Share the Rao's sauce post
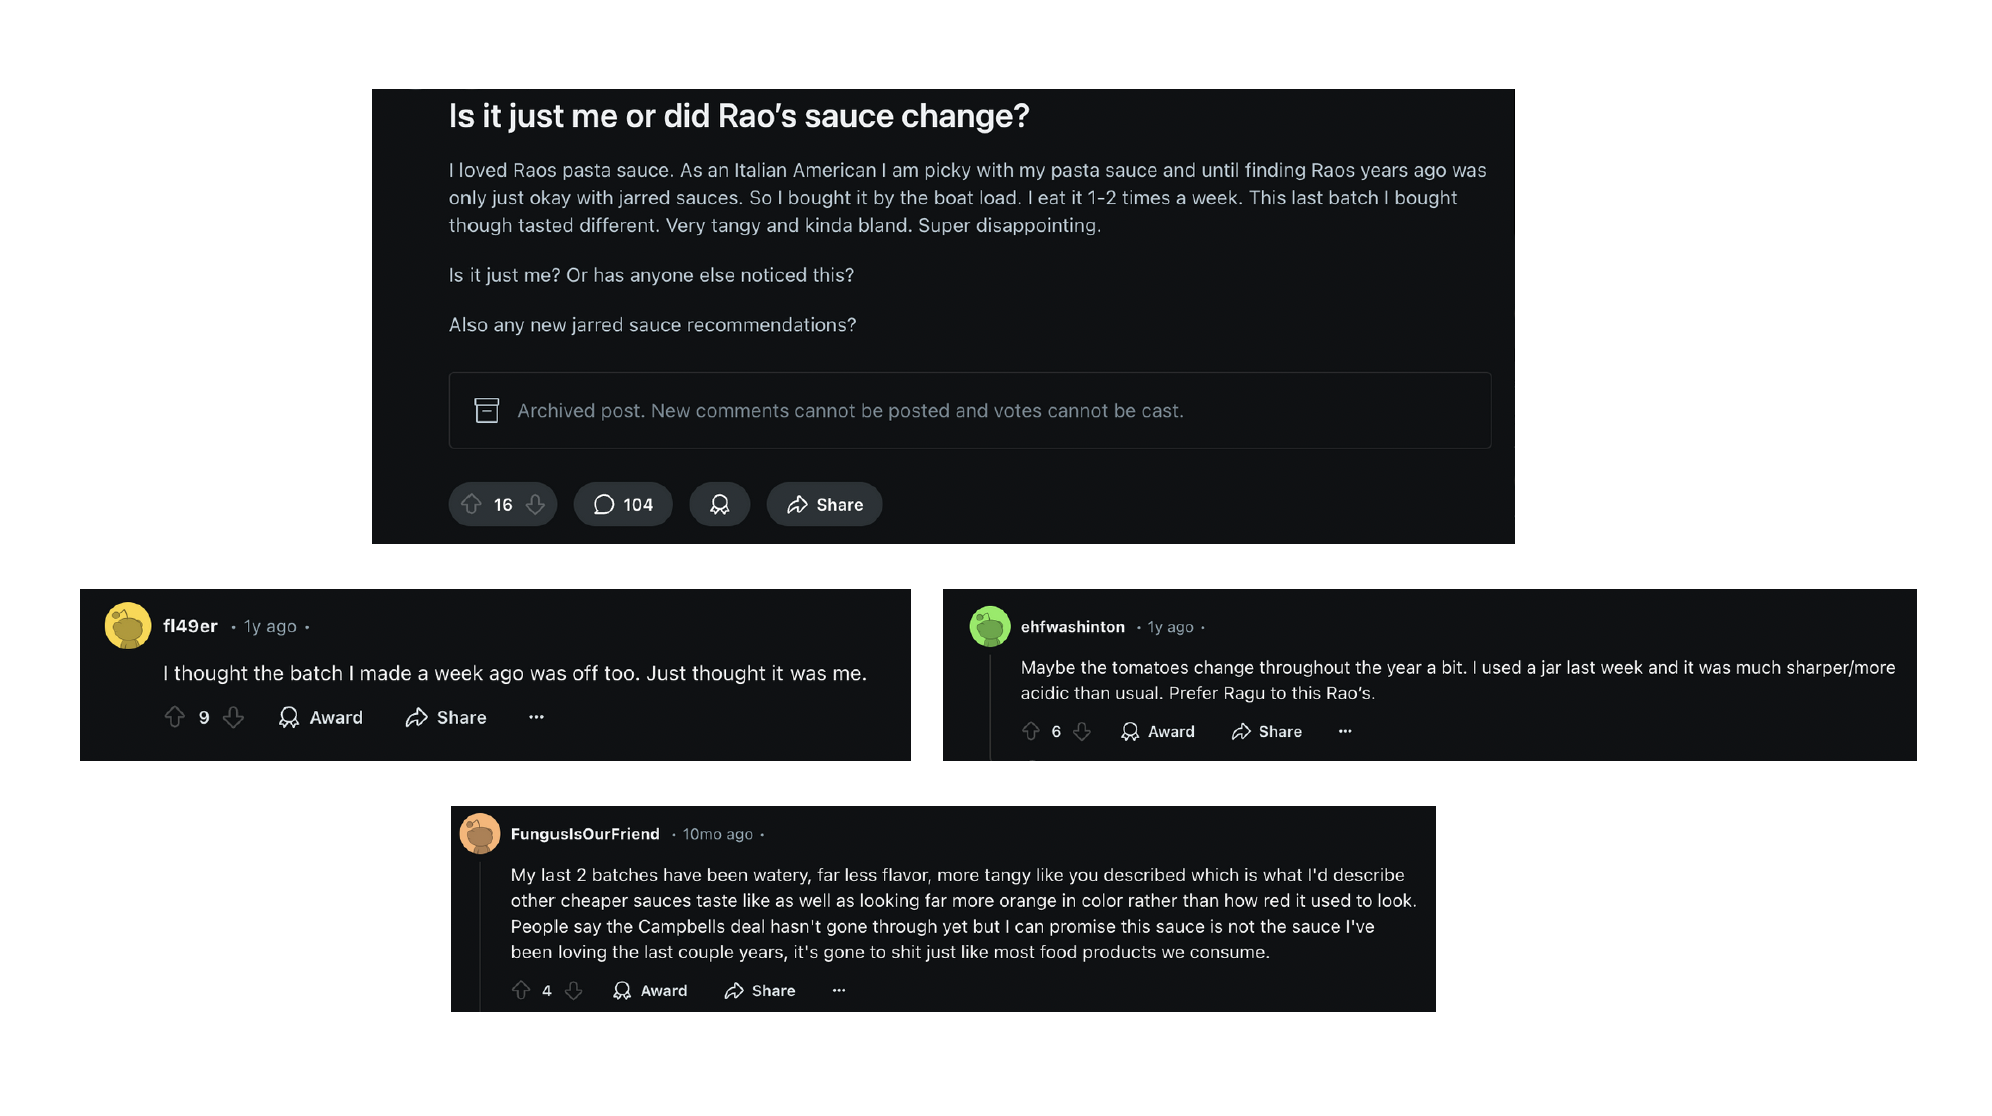The image size is (1992, 1116). coord(824,505)
